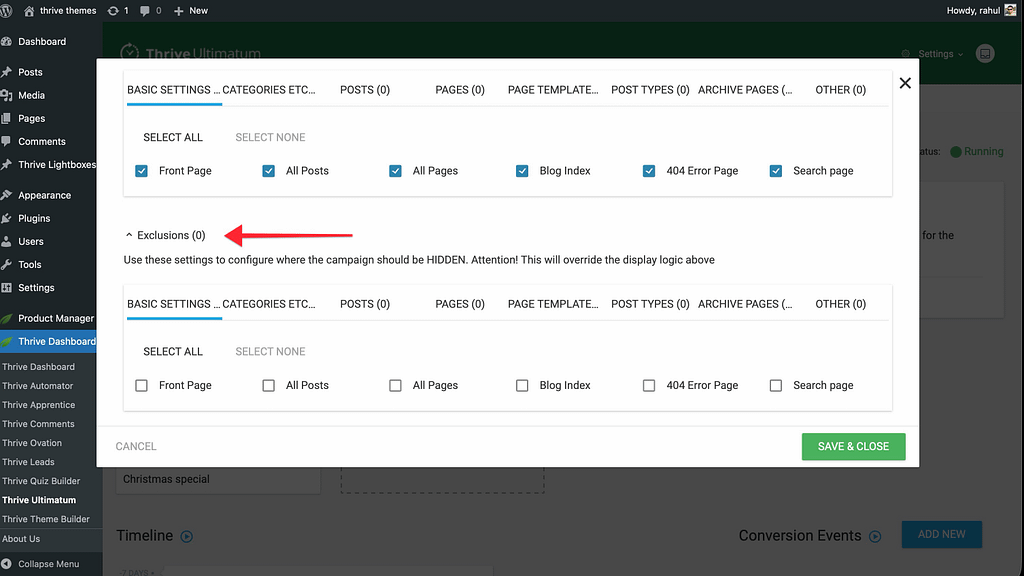The image size is (1024, 576).
Task: Click the Save & Close button
Action: point(853,446)
